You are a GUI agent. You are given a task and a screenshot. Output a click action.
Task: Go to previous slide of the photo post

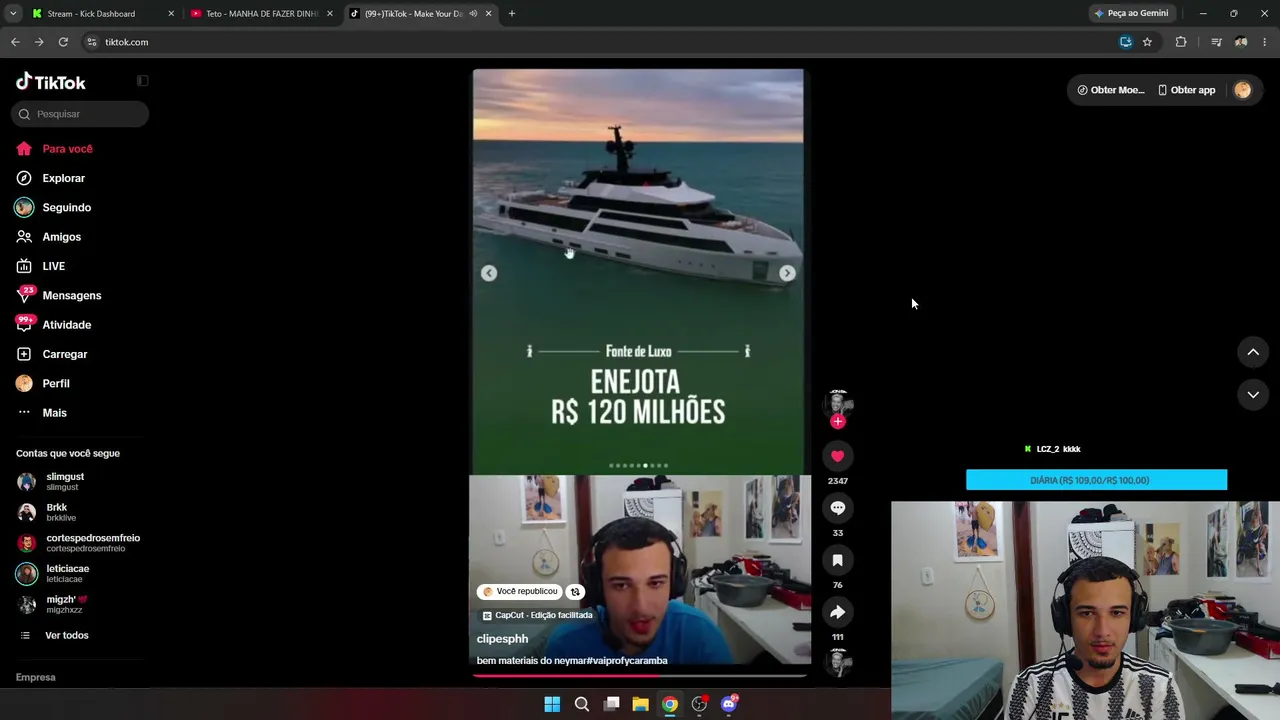(489, 273)
